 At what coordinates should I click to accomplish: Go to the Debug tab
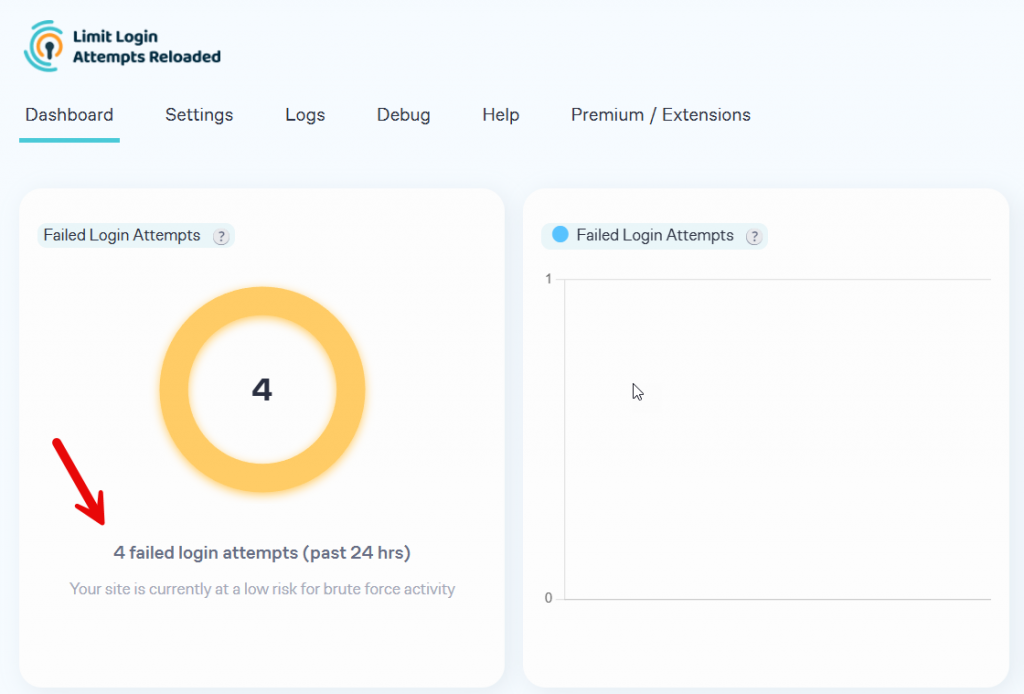403,115
